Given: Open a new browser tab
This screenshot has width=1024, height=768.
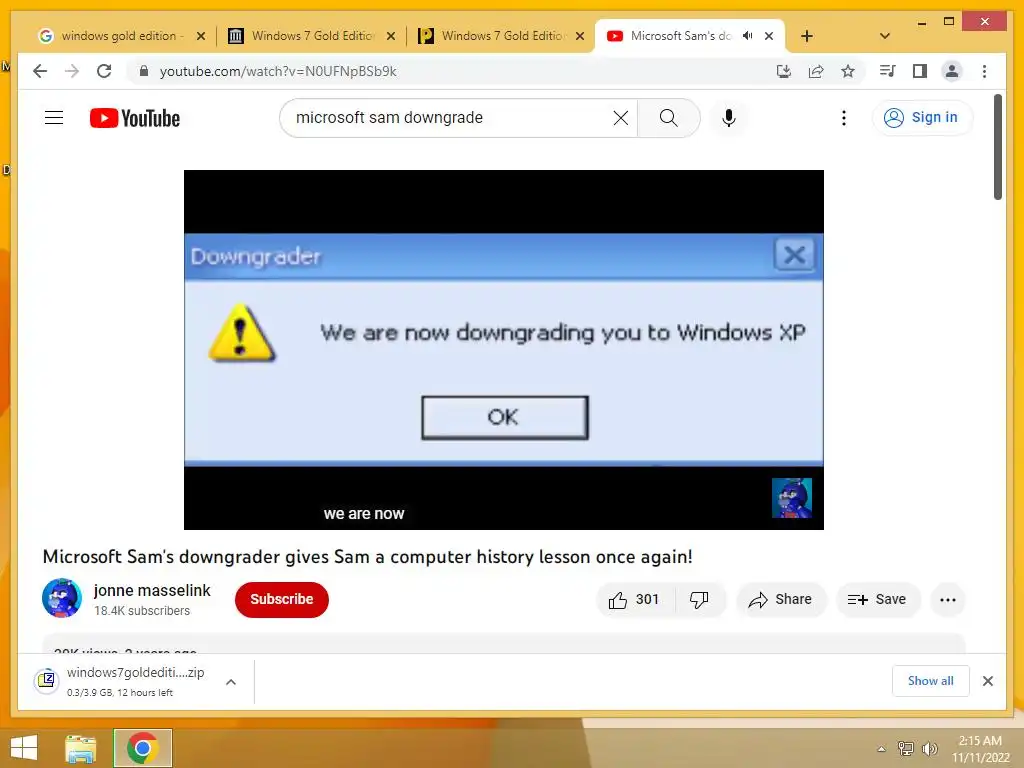Looking at the screenshot, I should coord(807,36).
